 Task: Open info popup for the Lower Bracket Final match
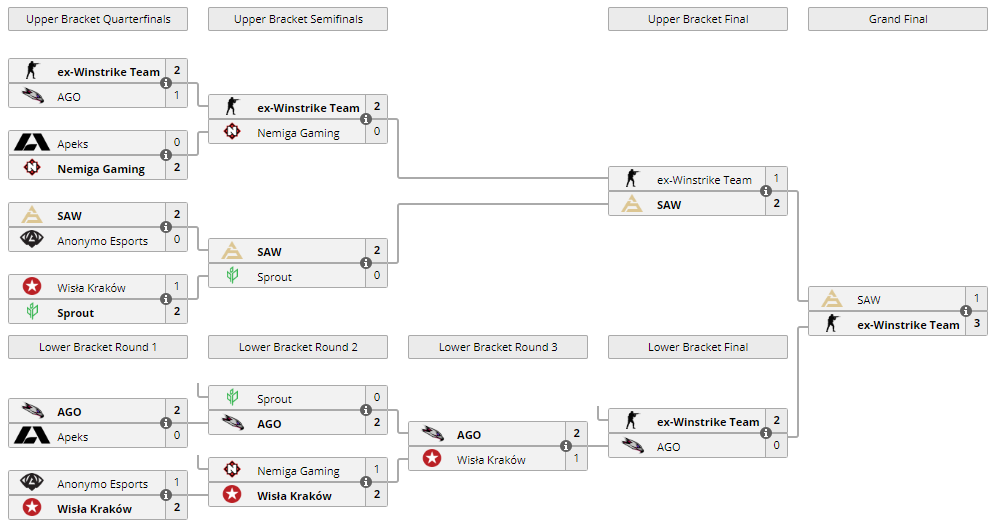[766, 434]
